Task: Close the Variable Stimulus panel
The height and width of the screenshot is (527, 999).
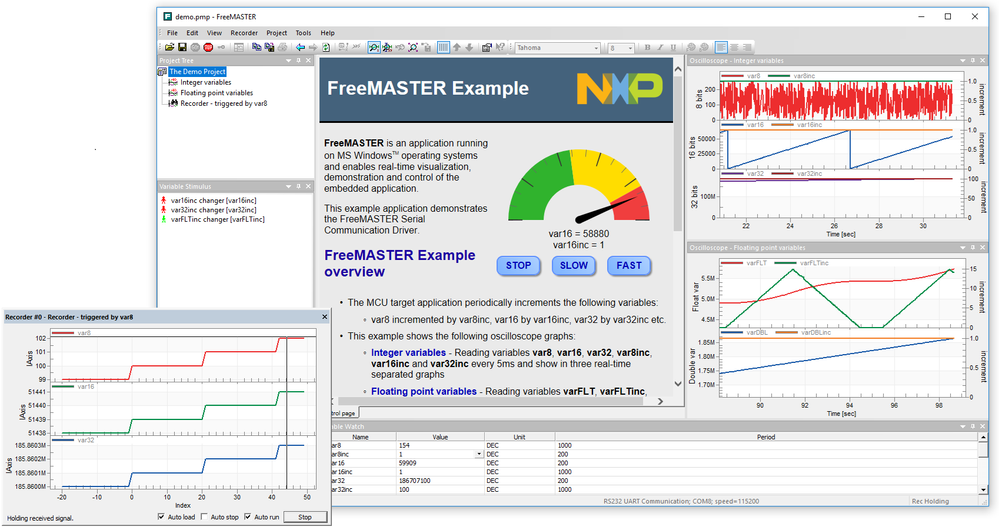Action: tap(308, 186)
